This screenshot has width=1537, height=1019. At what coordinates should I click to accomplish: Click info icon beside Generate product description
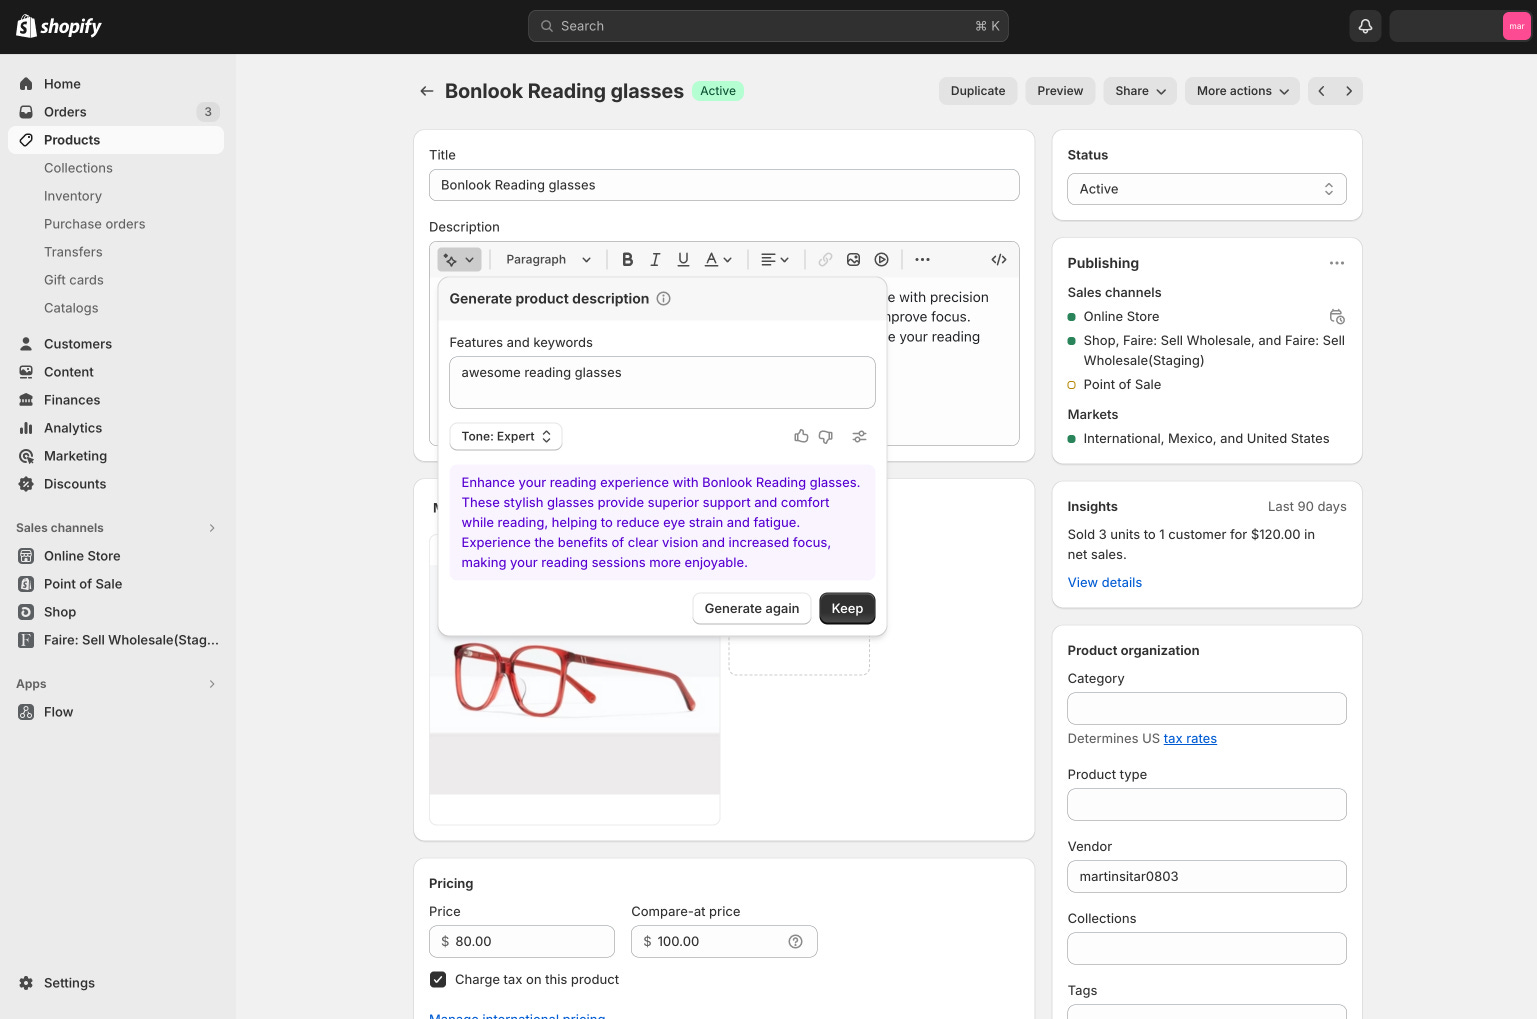663,299
